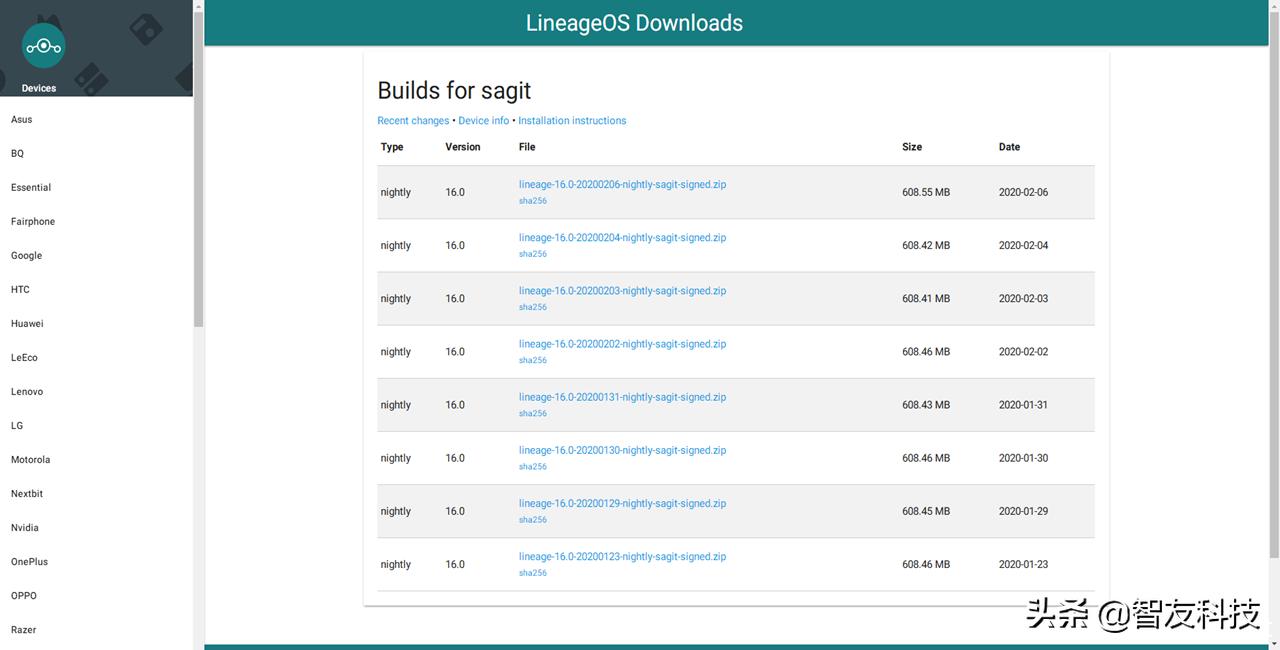Image resolution: width=1280 pixels, height=650 pixels.
Task: Open the Devices sidebar header
Action: point(38,87)
